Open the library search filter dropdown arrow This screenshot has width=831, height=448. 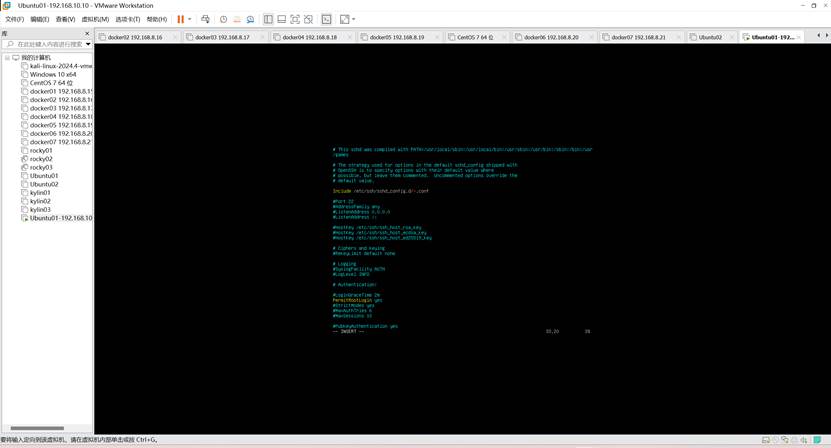pos(88,44)
